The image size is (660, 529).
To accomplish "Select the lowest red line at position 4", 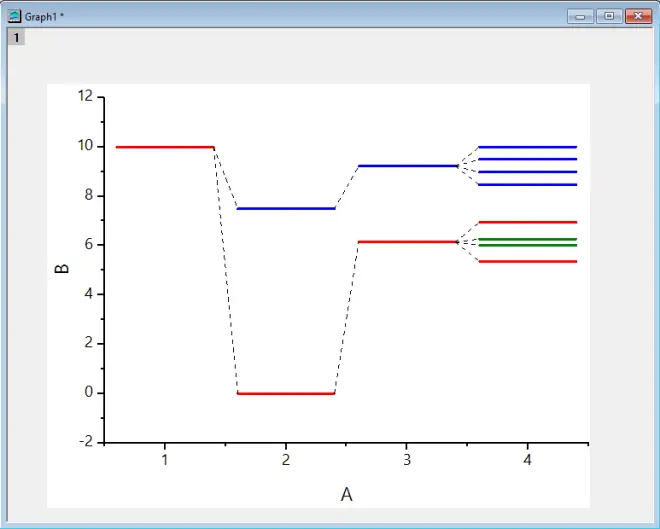I will point(528,261).
